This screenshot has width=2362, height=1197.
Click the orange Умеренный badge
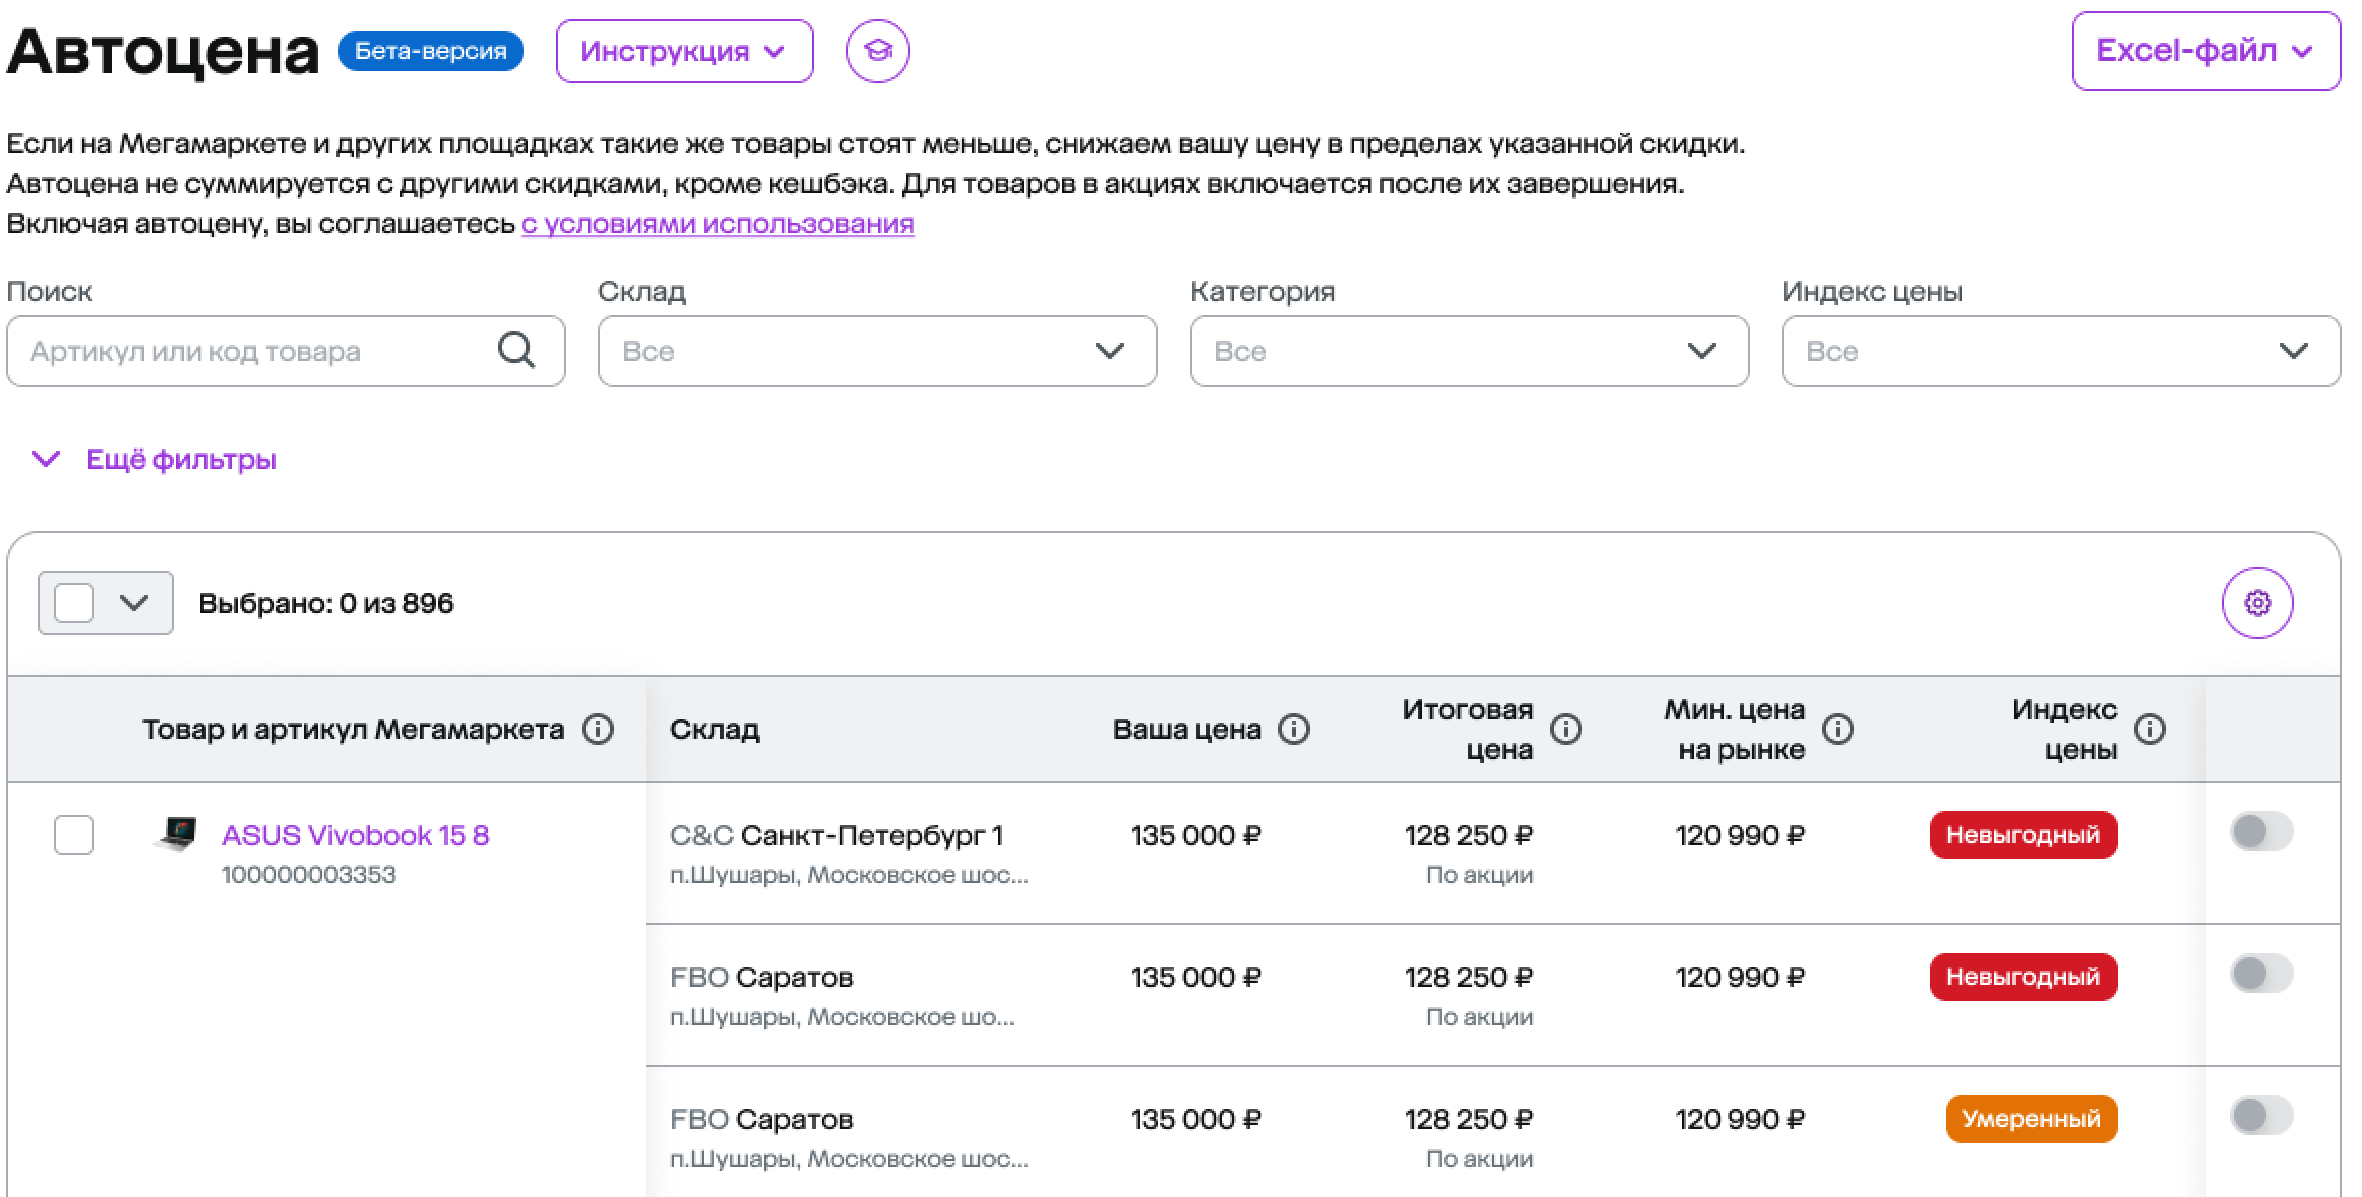[x=2031, y=1119]
